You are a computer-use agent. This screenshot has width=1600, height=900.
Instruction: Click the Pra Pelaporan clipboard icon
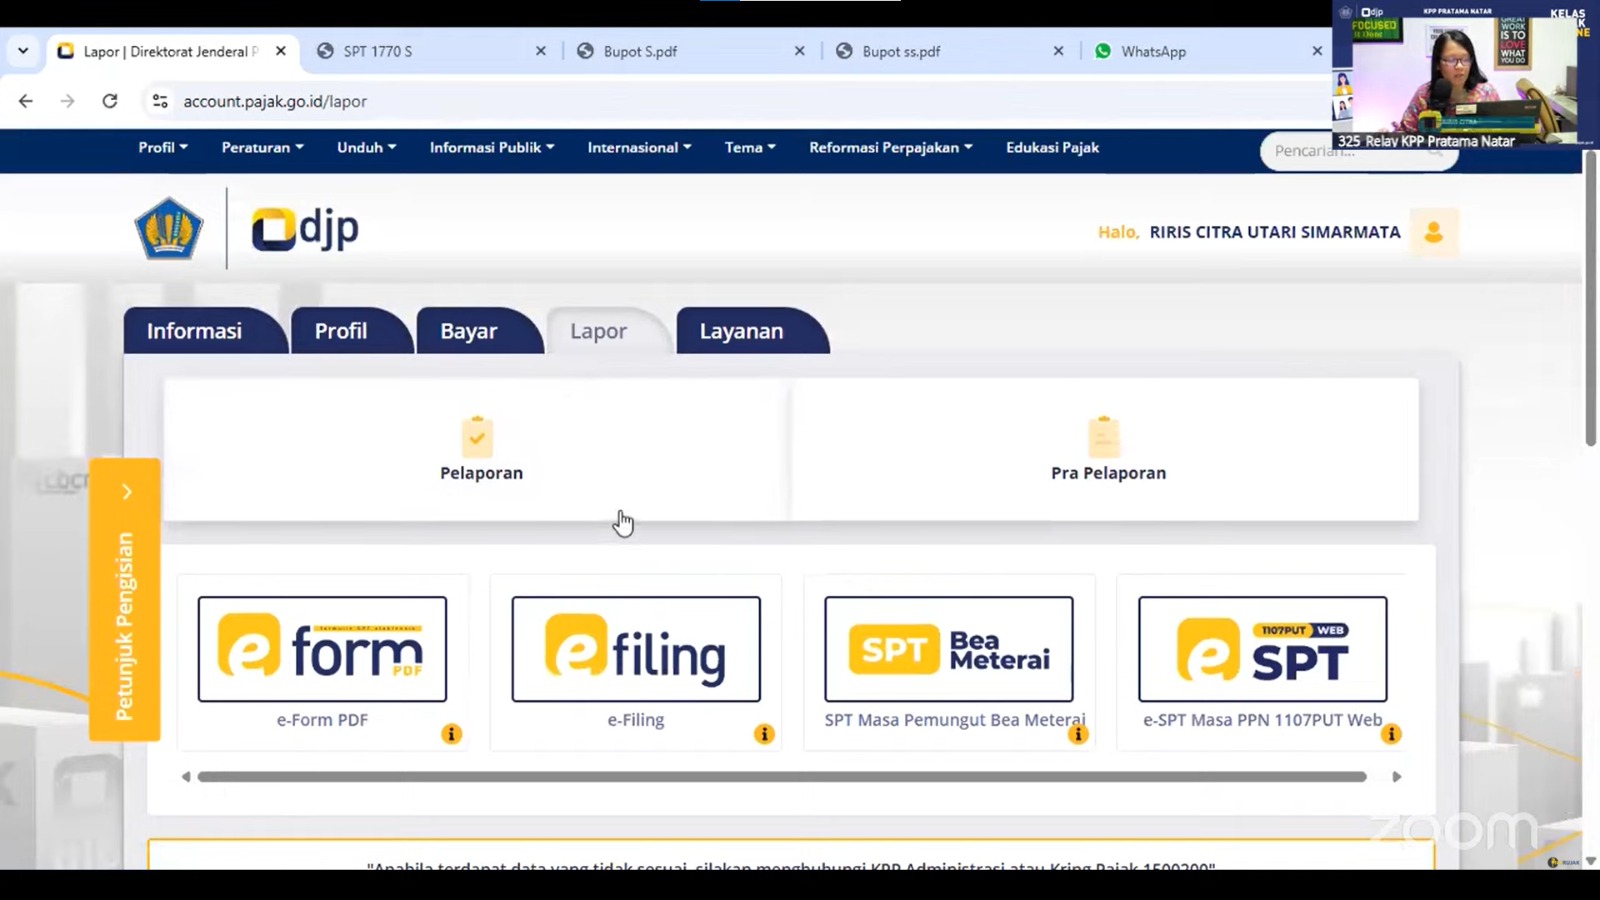1103,437
